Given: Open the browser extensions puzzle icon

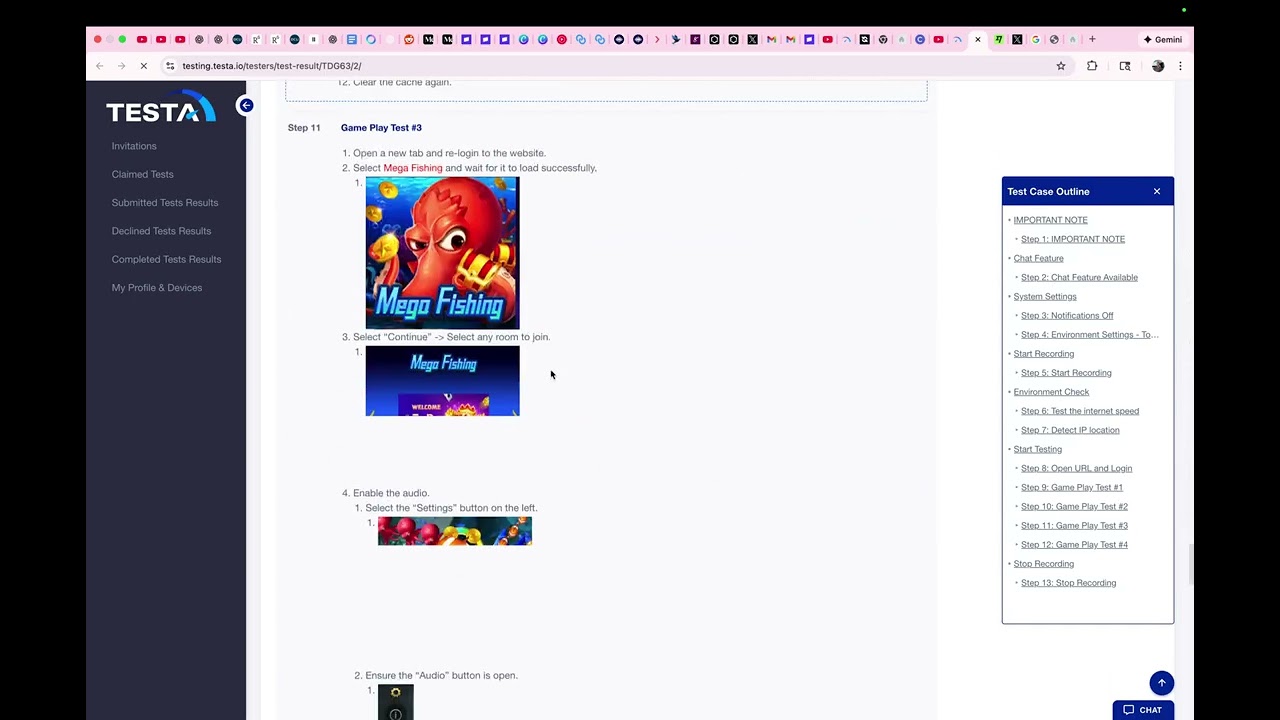Looking at the screenshot, I should coord(1092,66).
